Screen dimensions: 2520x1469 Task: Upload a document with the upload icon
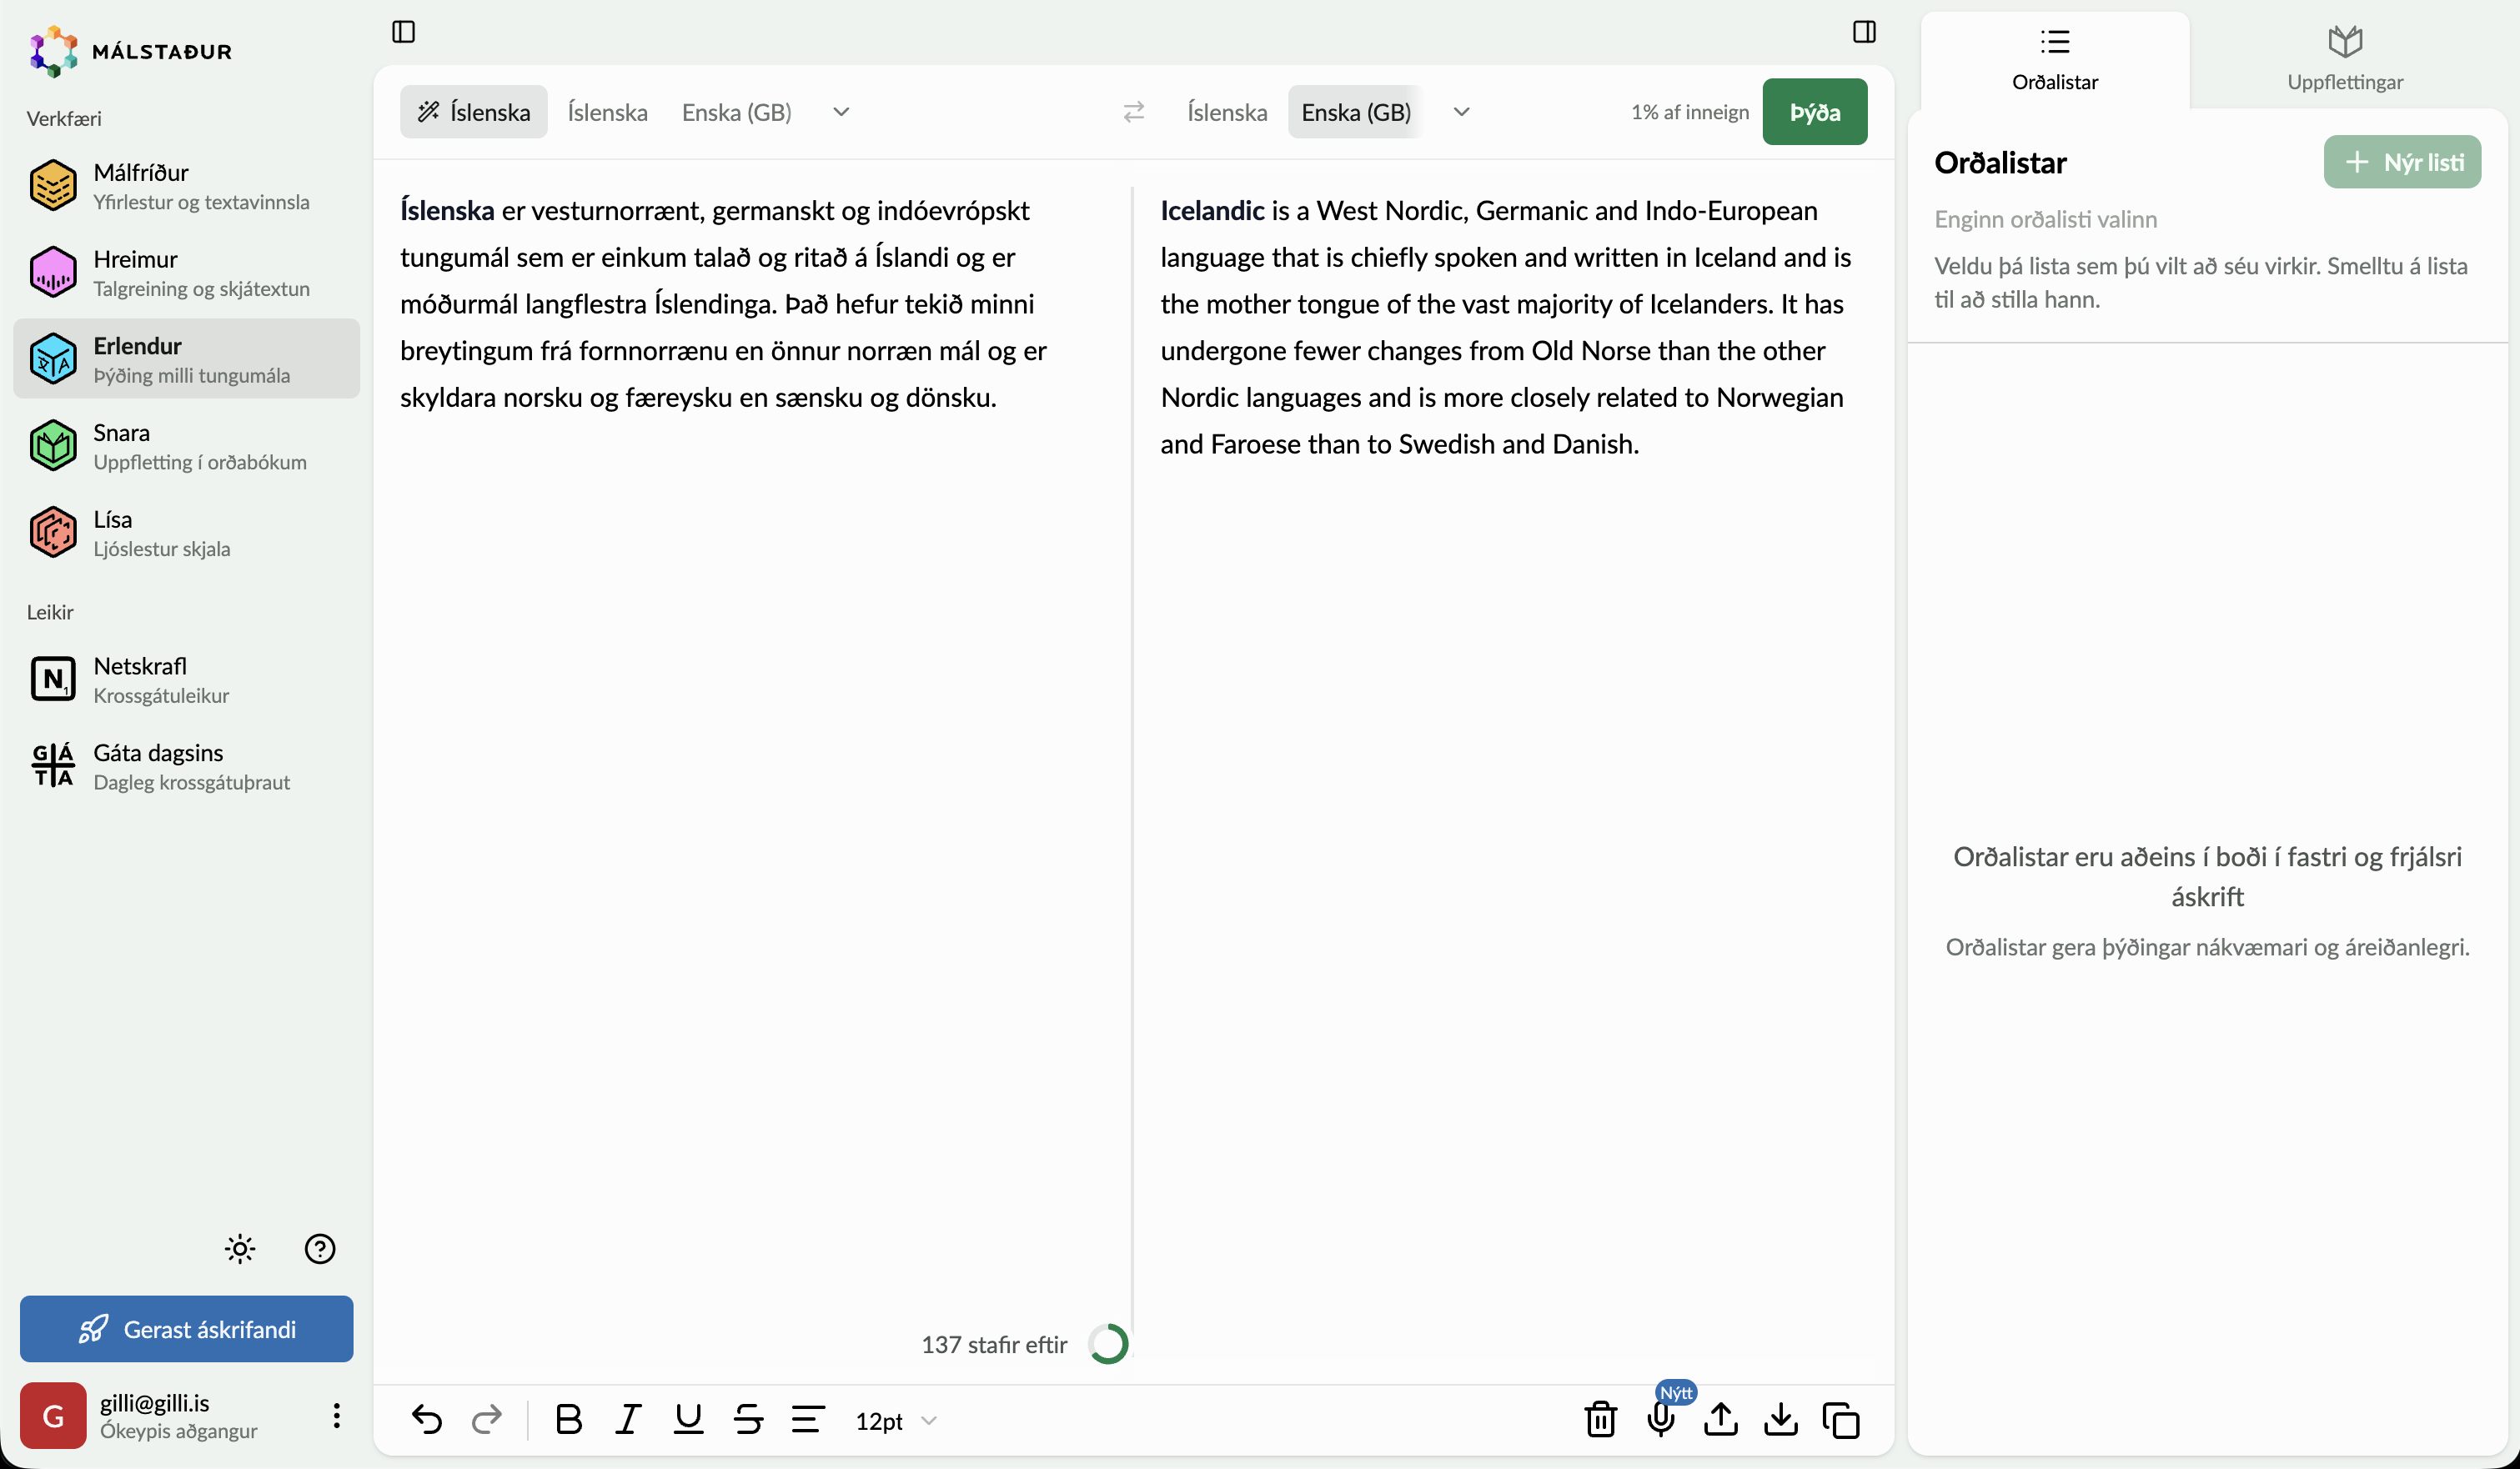point(1720,1419)
